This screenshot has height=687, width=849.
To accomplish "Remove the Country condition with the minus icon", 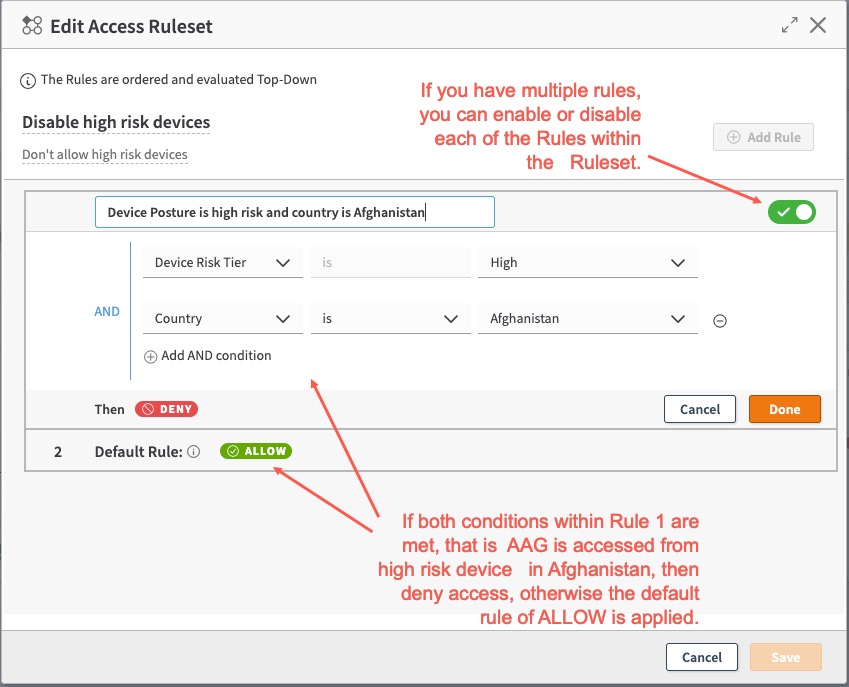I will click(719, 320).
